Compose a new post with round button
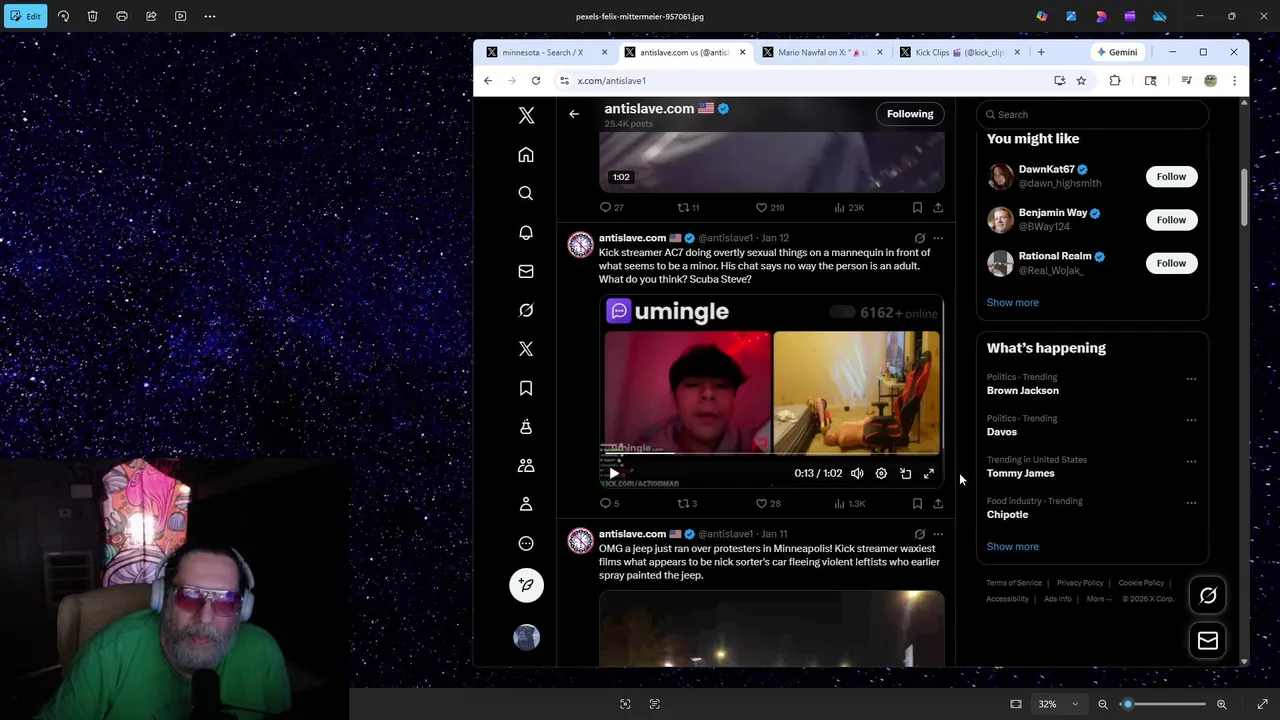Image resolution: width=1280 pixels, height=720 pixels. pyautogui.click(x=526, y=585)
